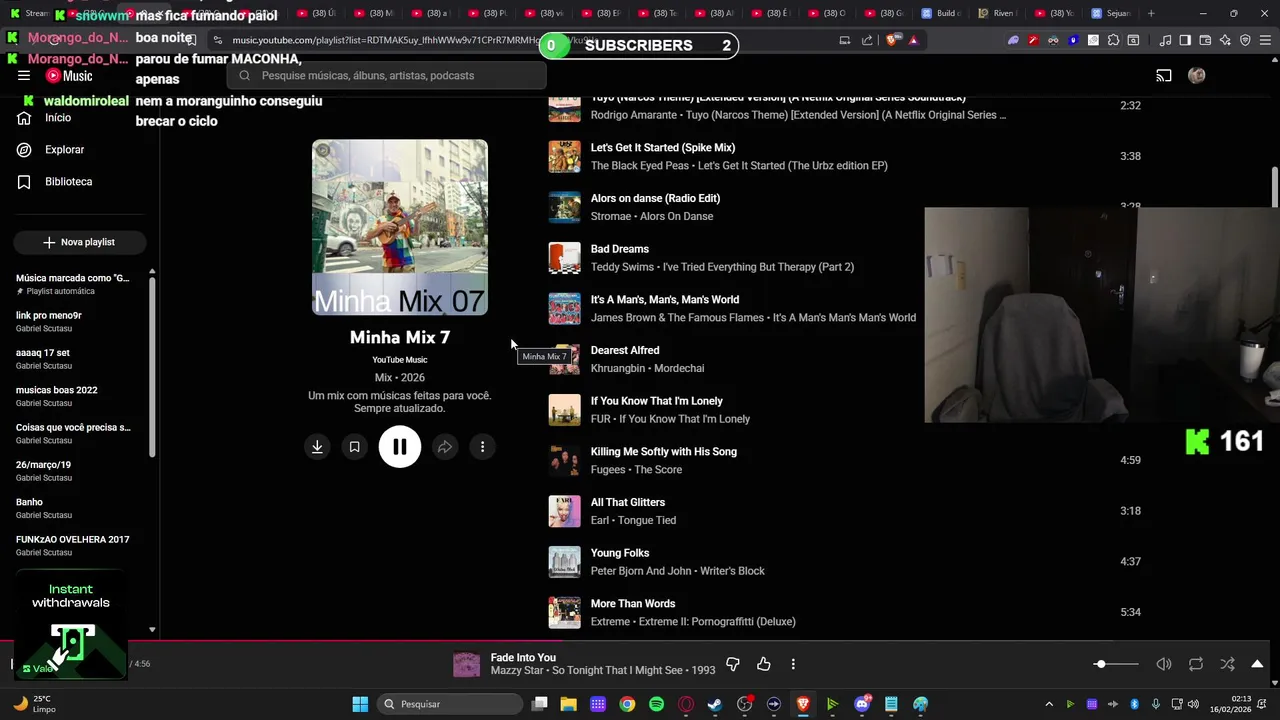Click the Alors on danse album art

pyautogui.click(x=564, y=207)
